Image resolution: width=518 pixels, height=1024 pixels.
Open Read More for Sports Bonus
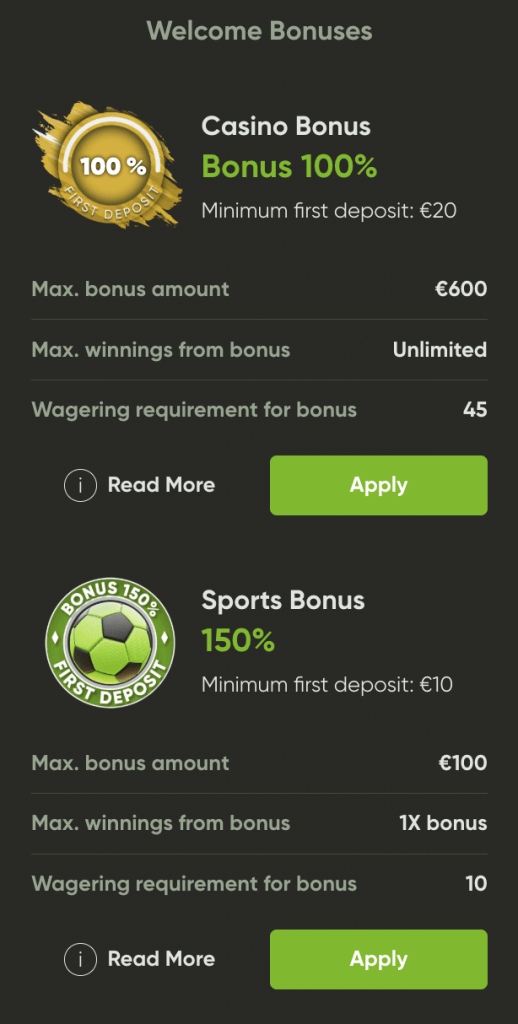click(x=161, y=959)
